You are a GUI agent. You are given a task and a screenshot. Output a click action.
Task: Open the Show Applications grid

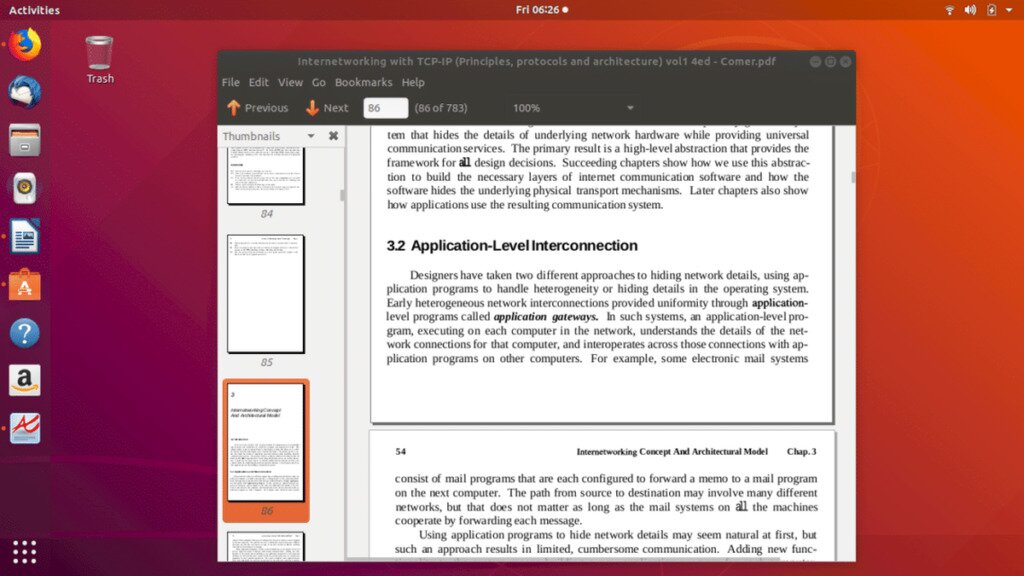click(24, 552)
